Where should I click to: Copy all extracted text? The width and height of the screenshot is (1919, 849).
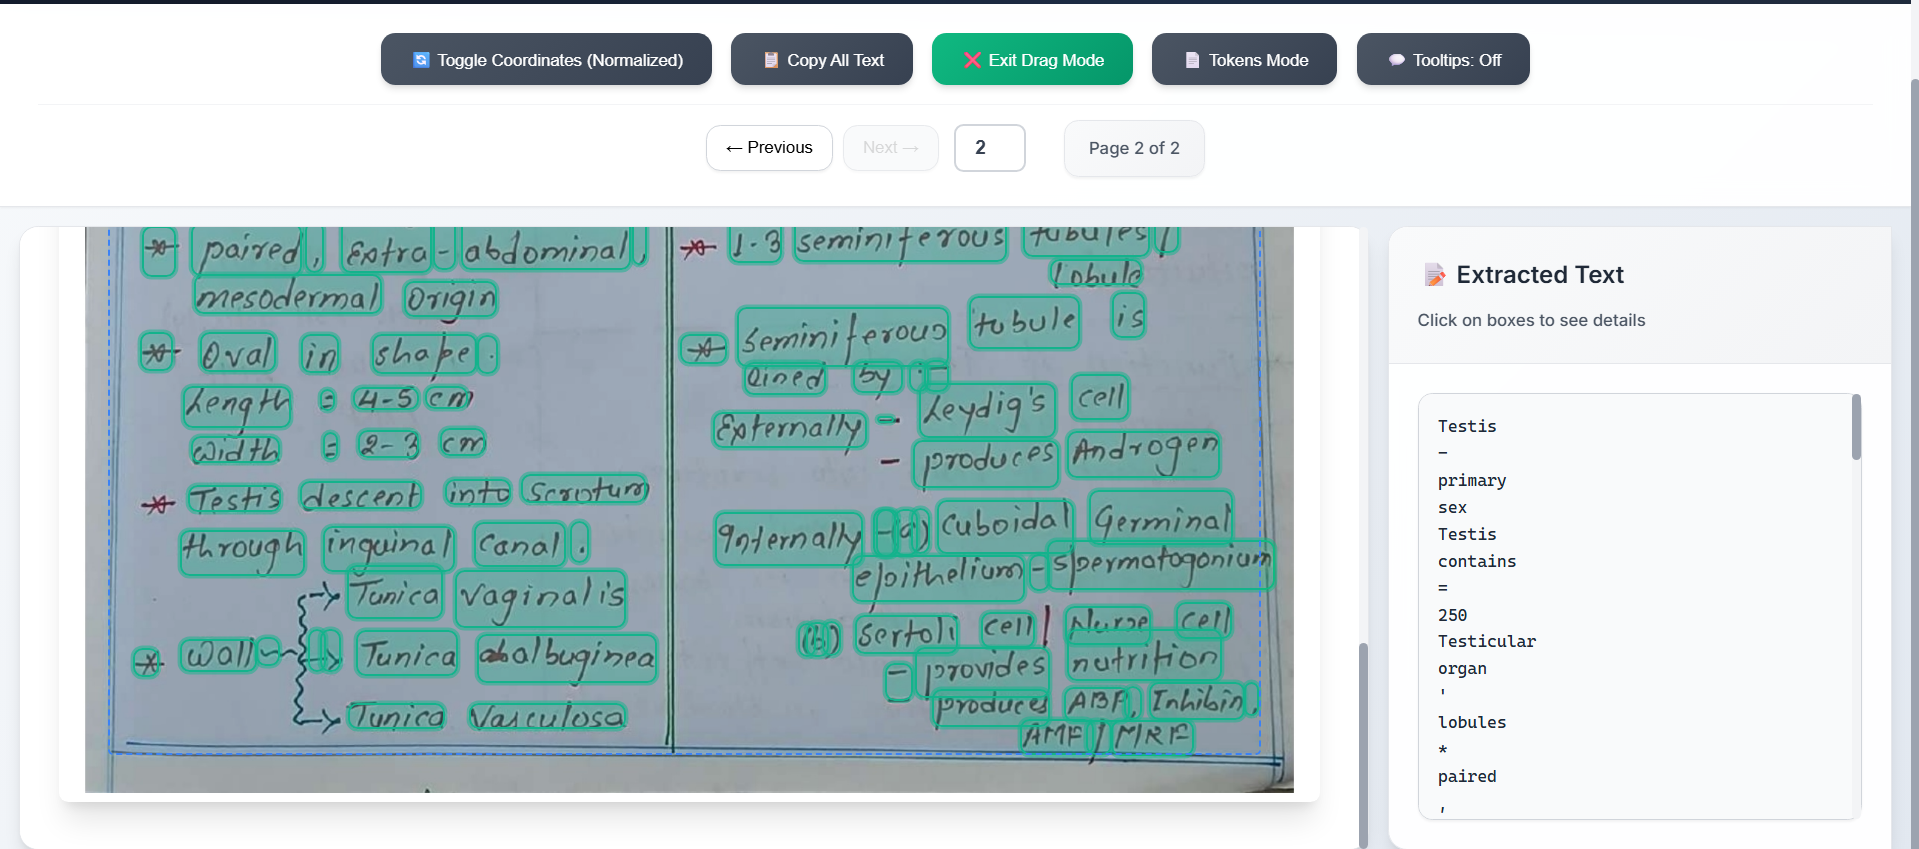coord(821,60)
